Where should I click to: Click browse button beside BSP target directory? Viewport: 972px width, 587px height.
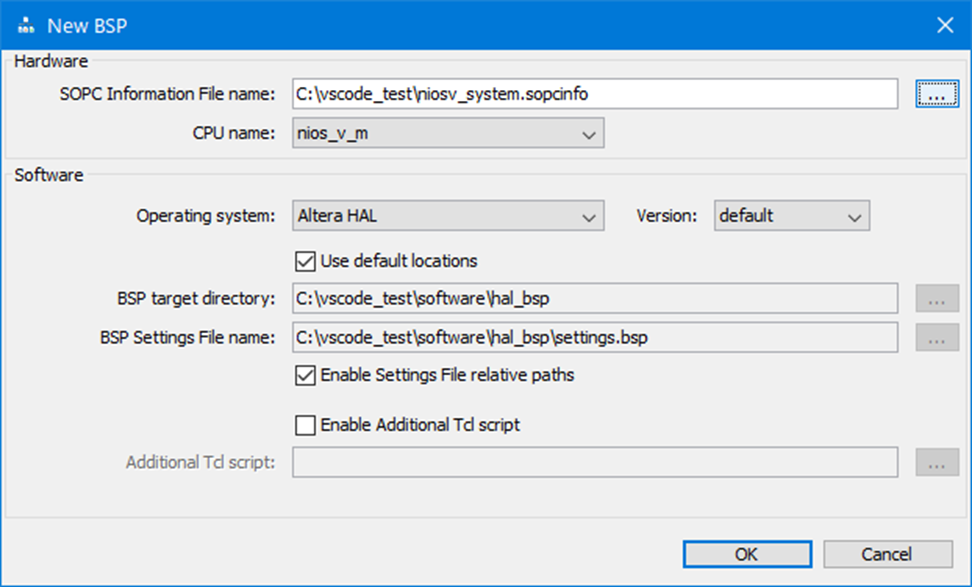point(936,298)
